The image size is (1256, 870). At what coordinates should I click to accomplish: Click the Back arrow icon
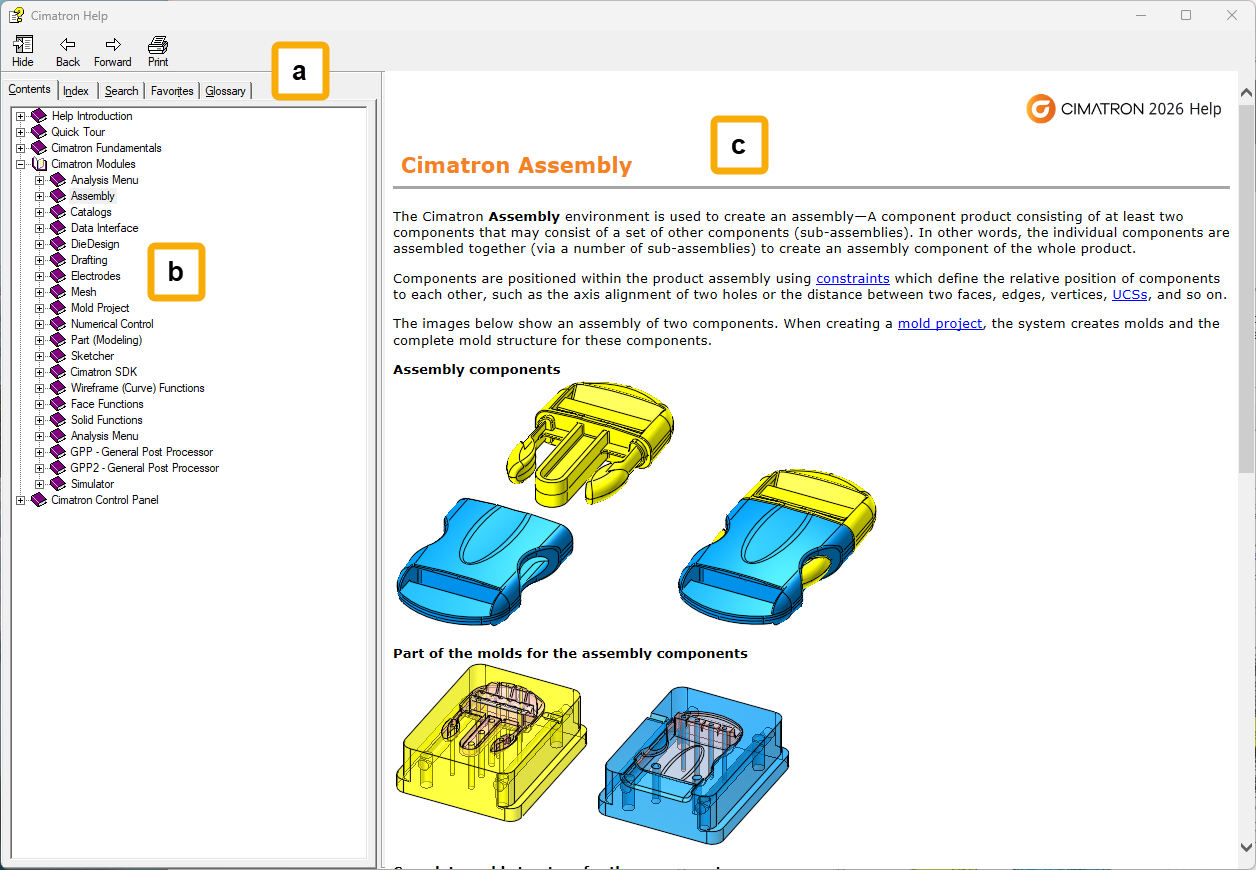click(x=67, y=45)
